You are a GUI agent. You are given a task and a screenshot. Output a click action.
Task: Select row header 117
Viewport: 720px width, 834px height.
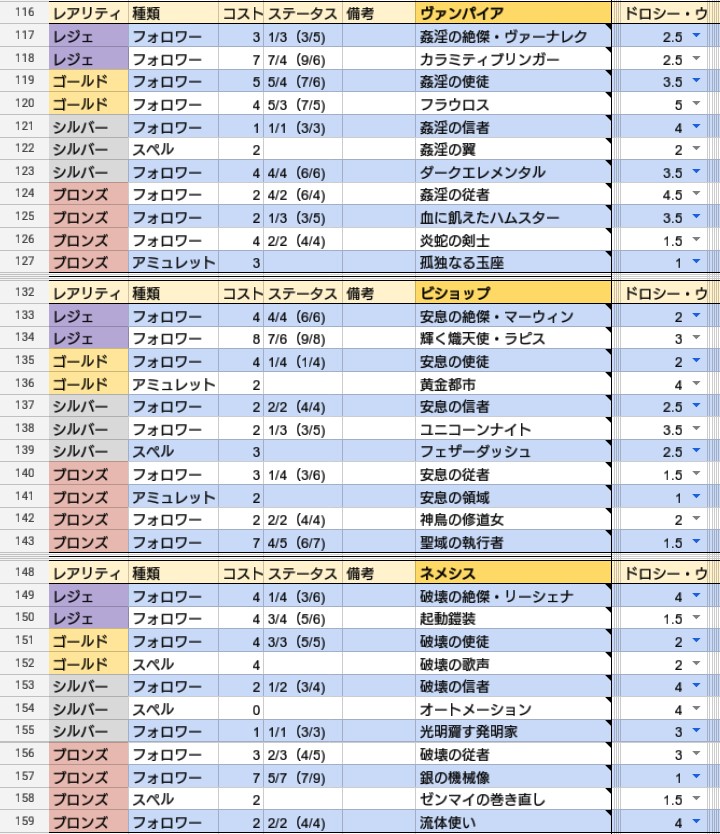tap(24, 36)
